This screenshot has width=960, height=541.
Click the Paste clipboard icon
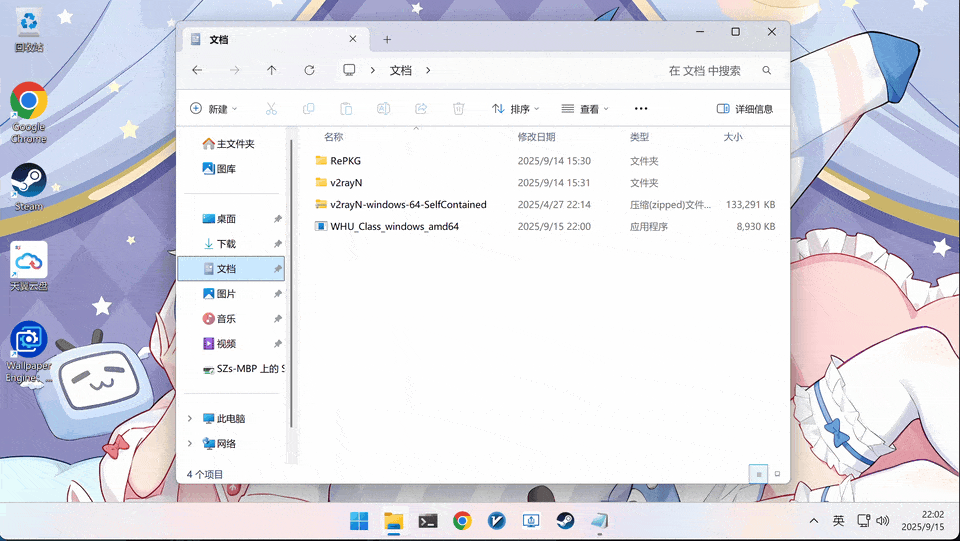pos(346,109)
